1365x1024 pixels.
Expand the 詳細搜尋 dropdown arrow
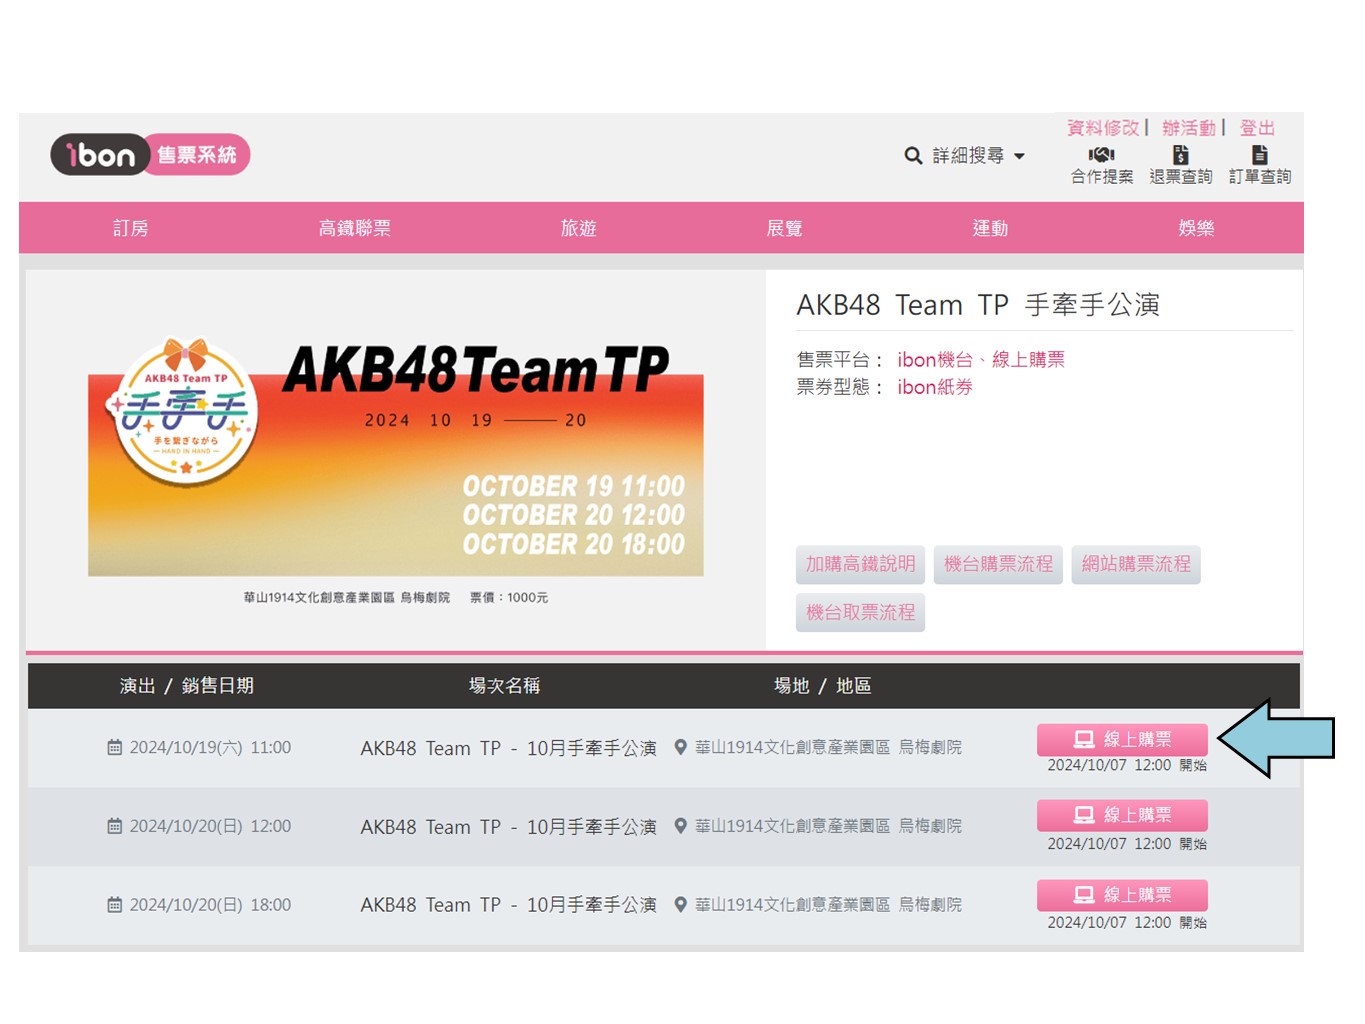point(1020,157)
